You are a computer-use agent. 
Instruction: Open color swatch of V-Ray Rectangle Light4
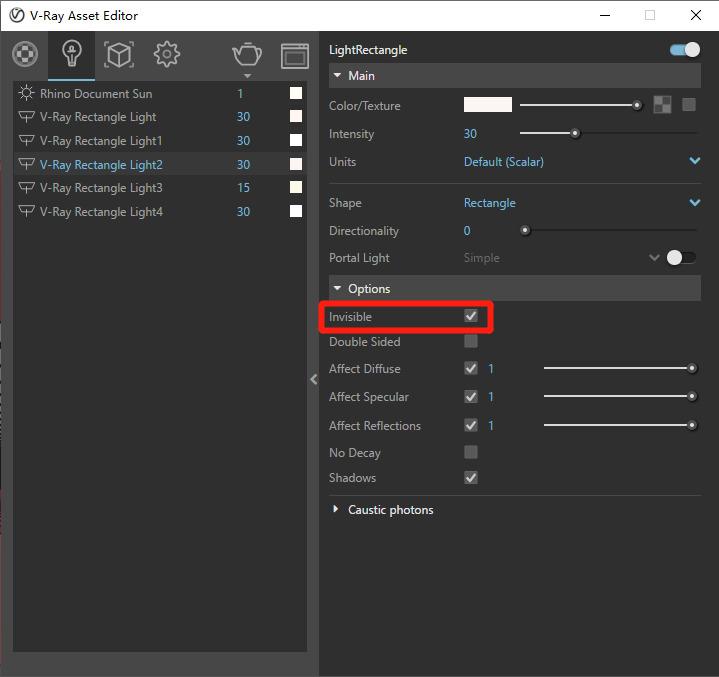click(296, 211)
